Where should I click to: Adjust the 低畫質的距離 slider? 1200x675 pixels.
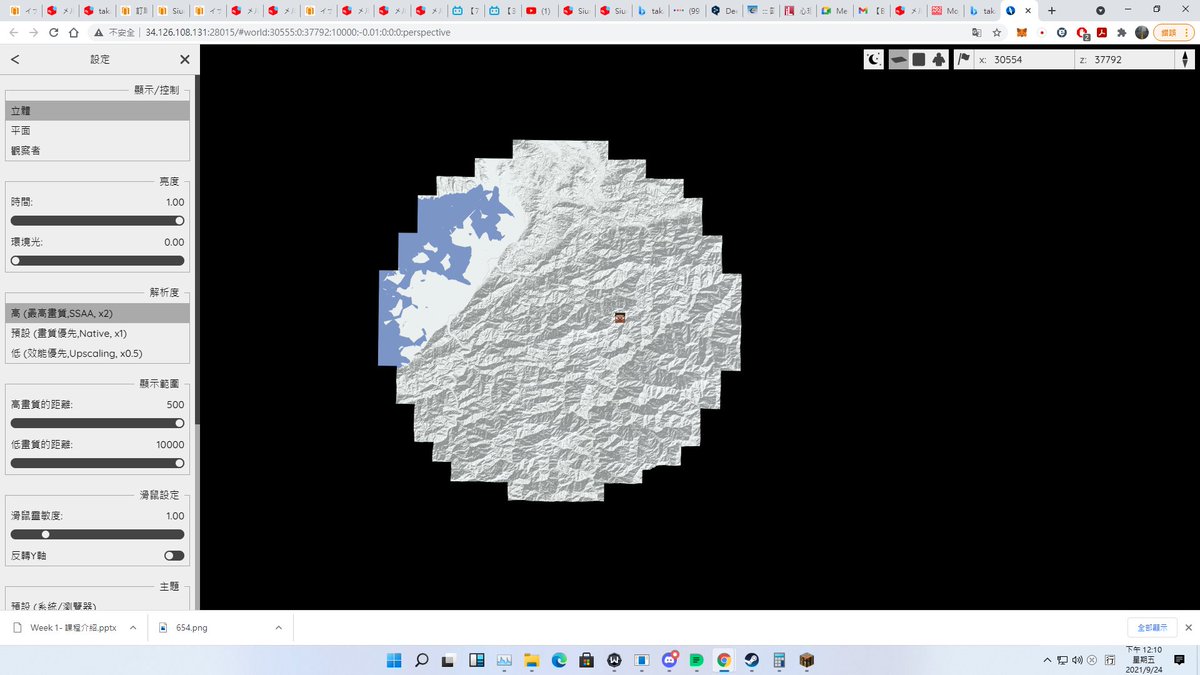tap(97, 463)
